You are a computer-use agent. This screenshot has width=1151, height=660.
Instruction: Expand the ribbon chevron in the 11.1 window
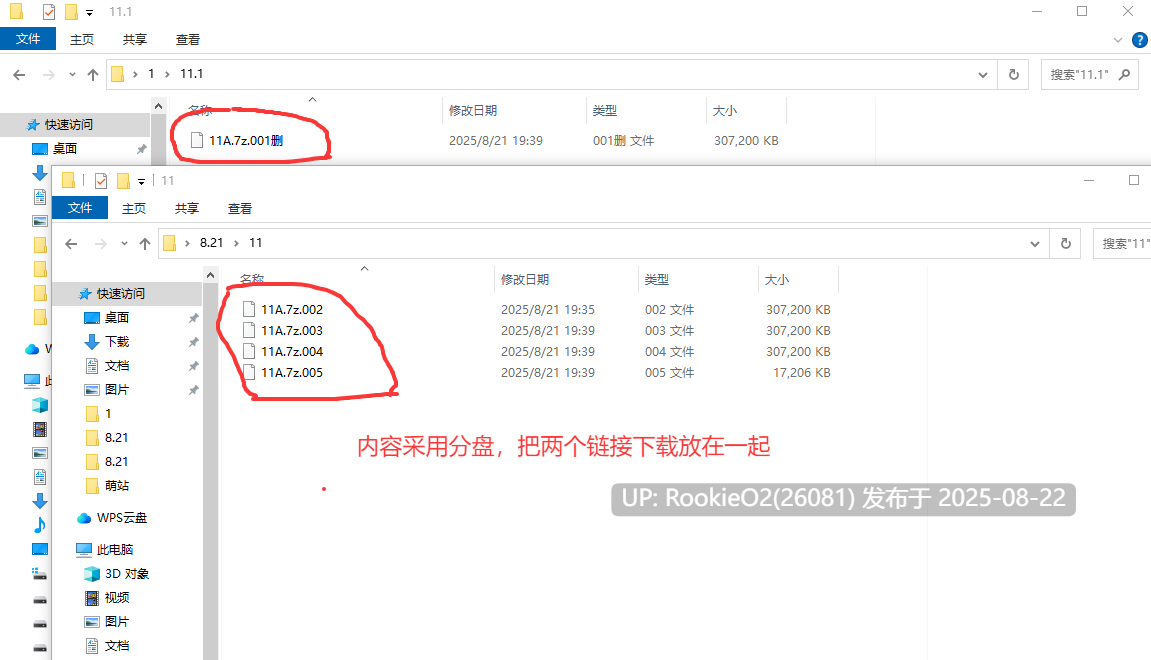[x=1118, y=40]
